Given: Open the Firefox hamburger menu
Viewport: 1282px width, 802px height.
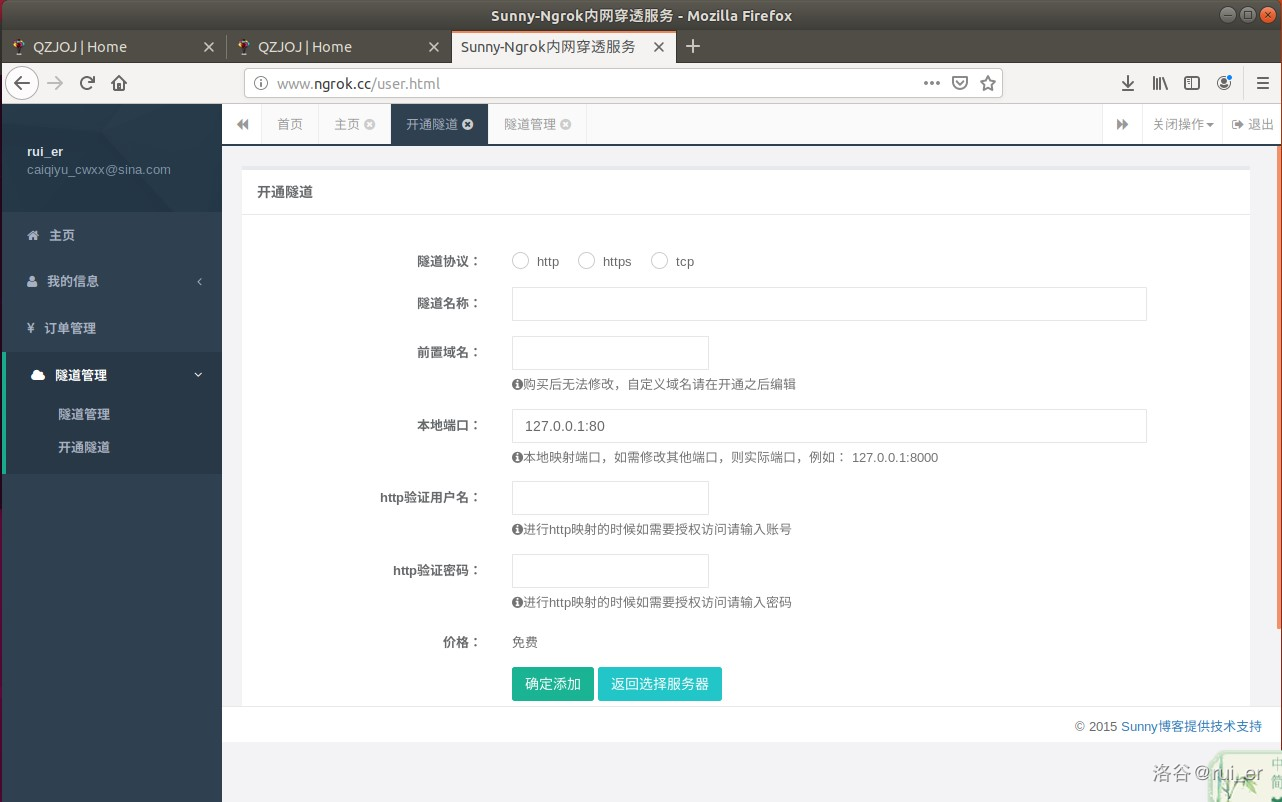Looking at the screenshot, I should [1262, 83].
